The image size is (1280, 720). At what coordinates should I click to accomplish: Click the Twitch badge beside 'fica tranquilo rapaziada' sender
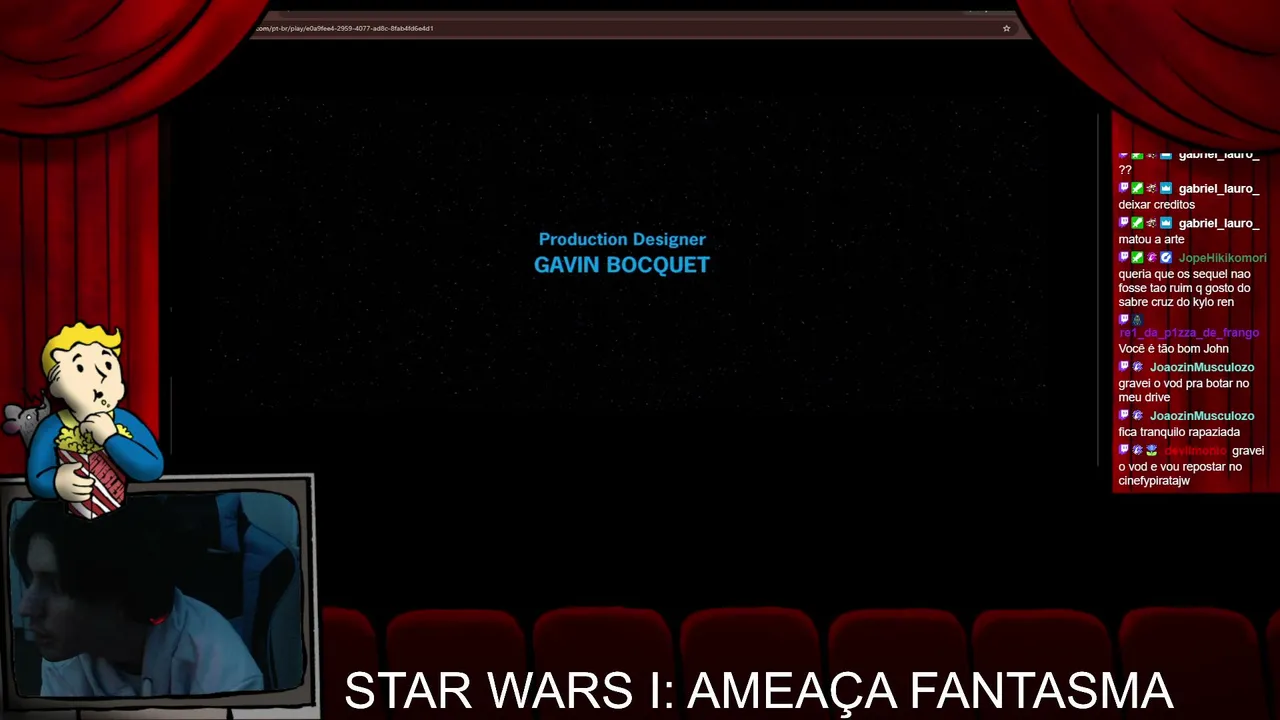click(1124, 415)
